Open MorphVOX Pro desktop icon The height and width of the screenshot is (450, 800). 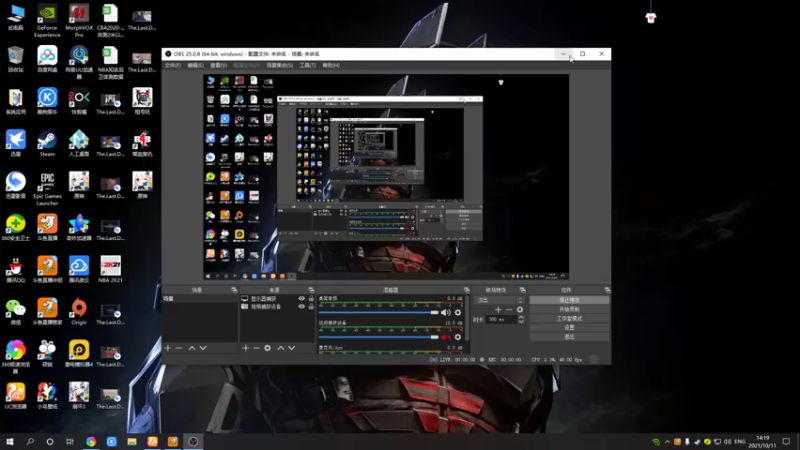tap(79, 21)
